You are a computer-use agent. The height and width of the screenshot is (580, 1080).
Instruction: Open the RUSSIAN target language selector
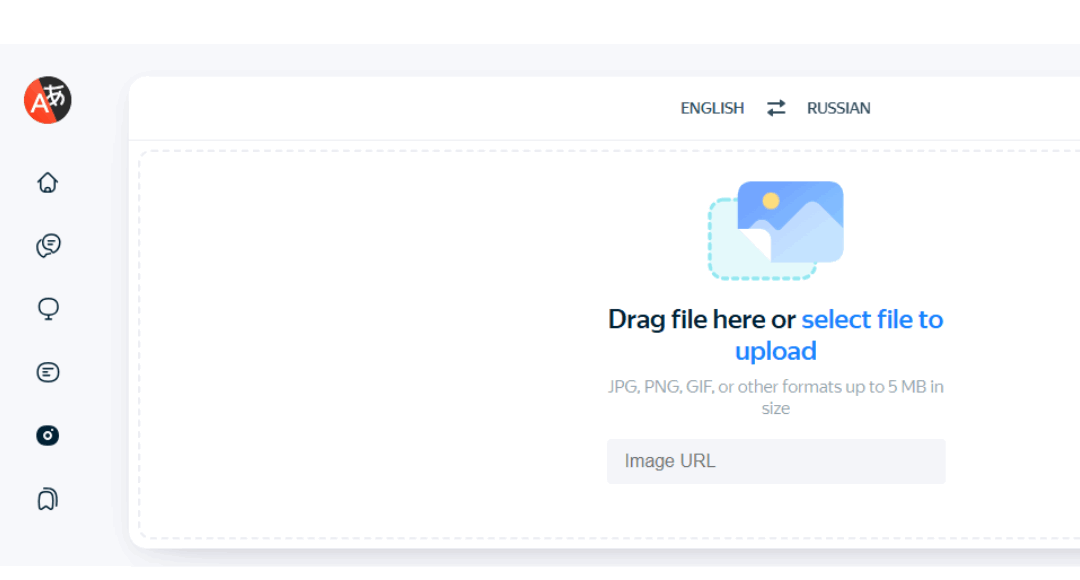pos(839,108)
